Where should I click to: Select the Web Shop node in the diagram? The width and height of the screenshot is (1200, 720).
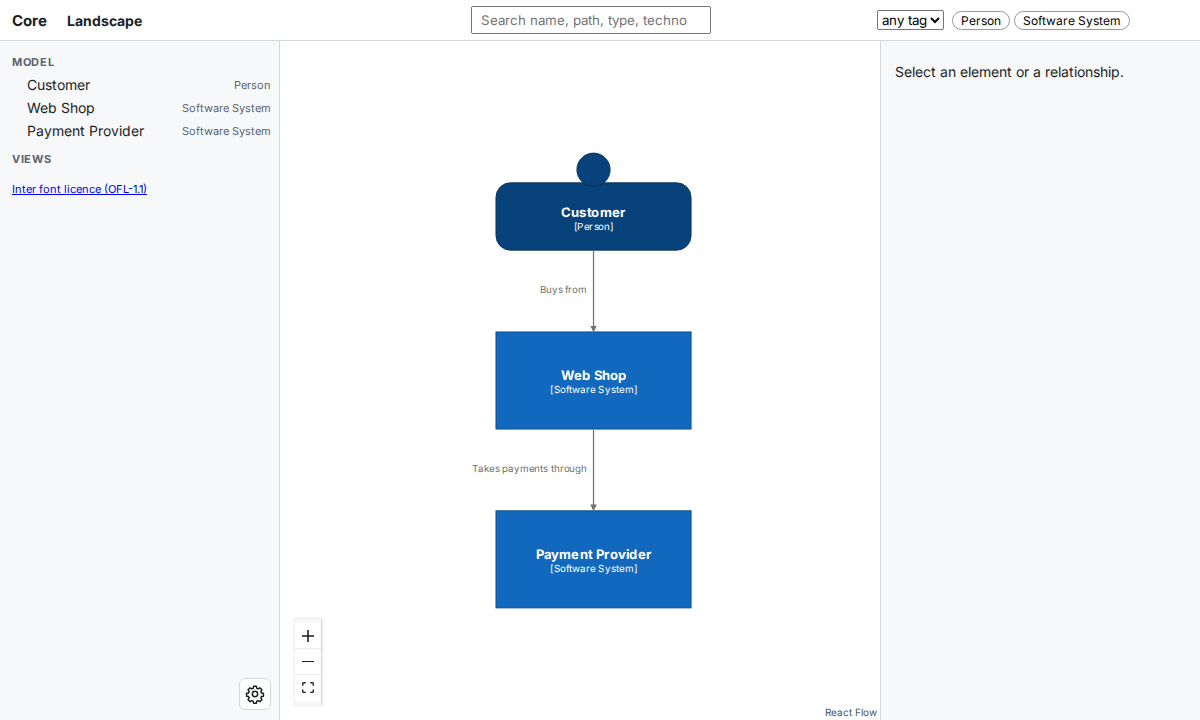pyautogui.click(x=593, y=380)
